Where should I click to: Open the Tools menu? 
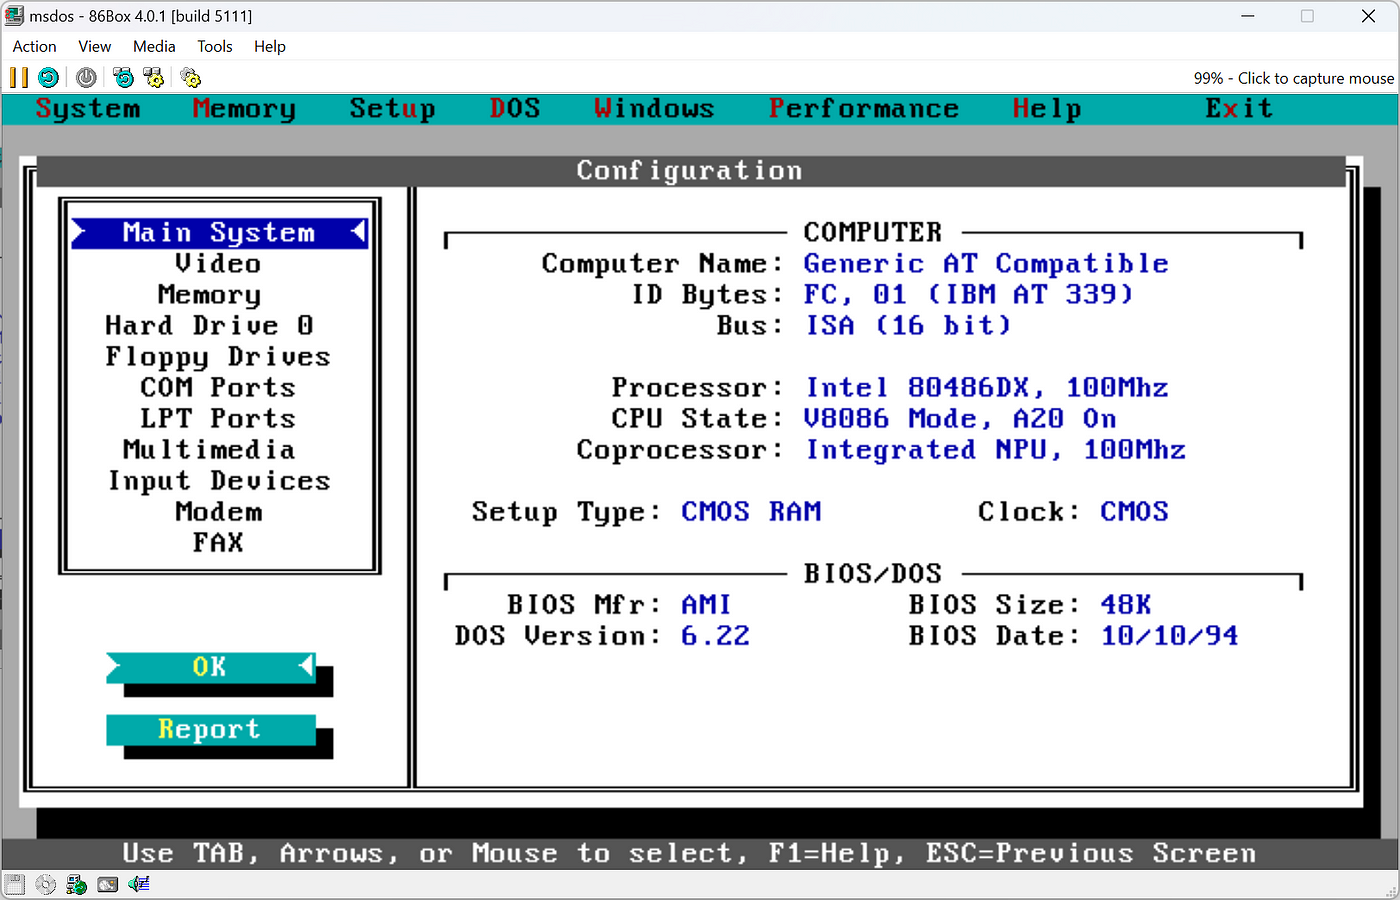[x=215, y=46]
